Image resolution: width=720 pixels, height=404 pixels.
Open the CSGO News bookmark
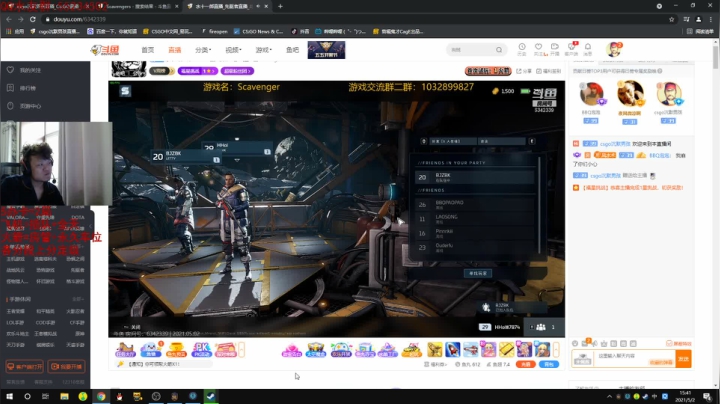pyautogui.click(x=258, y=31)
